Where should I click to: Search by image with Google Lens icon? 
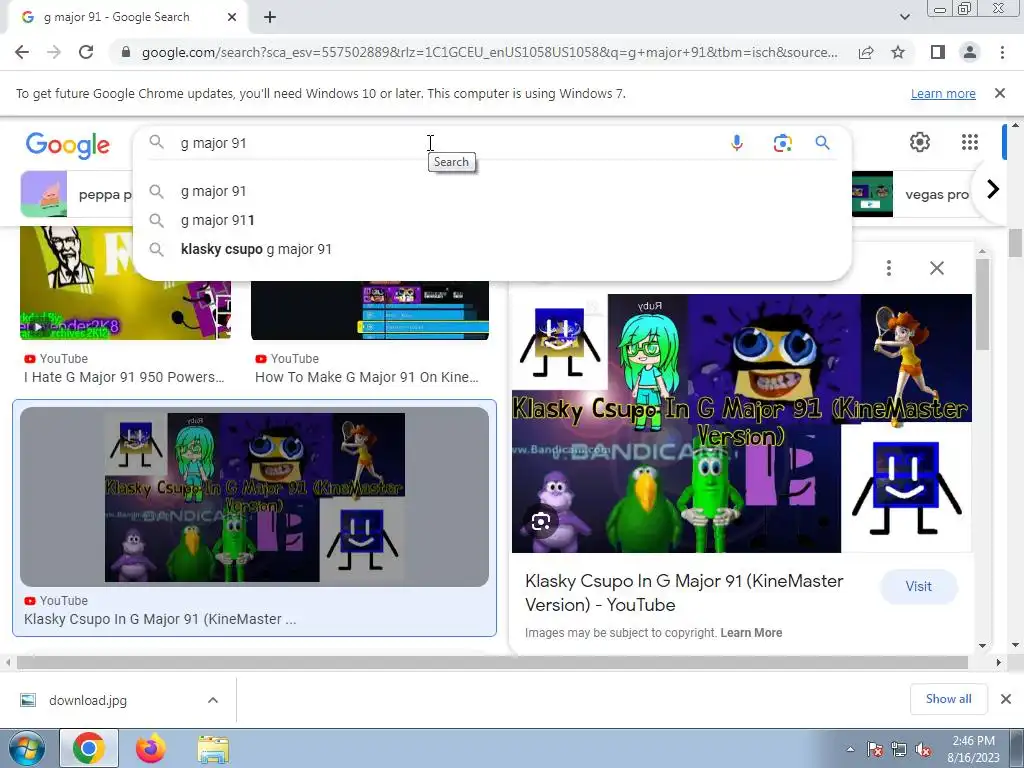tap(782, 143)
